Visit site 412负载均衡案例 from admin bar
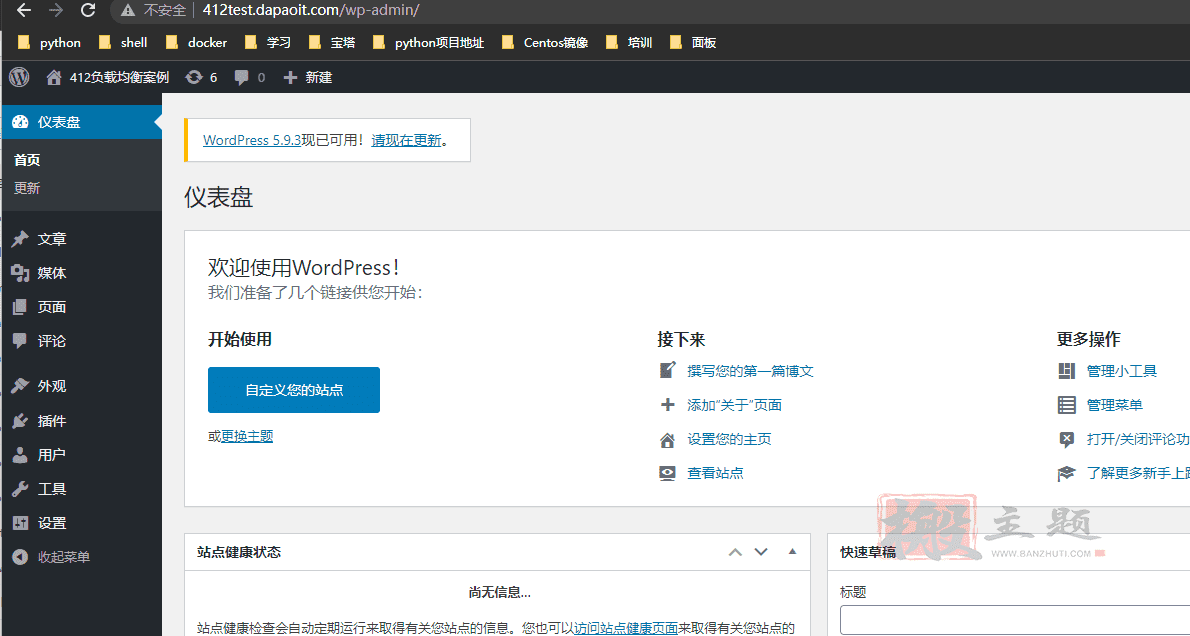Viewport: 1190px width, 636px height. [x=107, y=77]
